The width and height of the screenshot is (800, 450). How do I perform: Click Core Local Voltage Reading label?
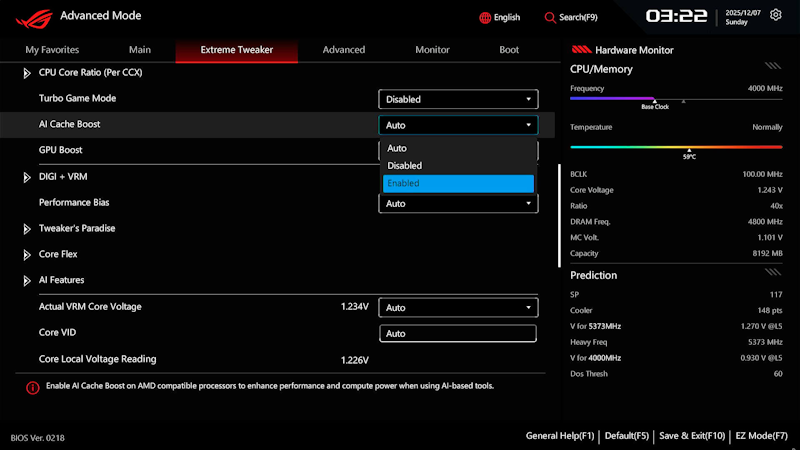tap(97, 359)
